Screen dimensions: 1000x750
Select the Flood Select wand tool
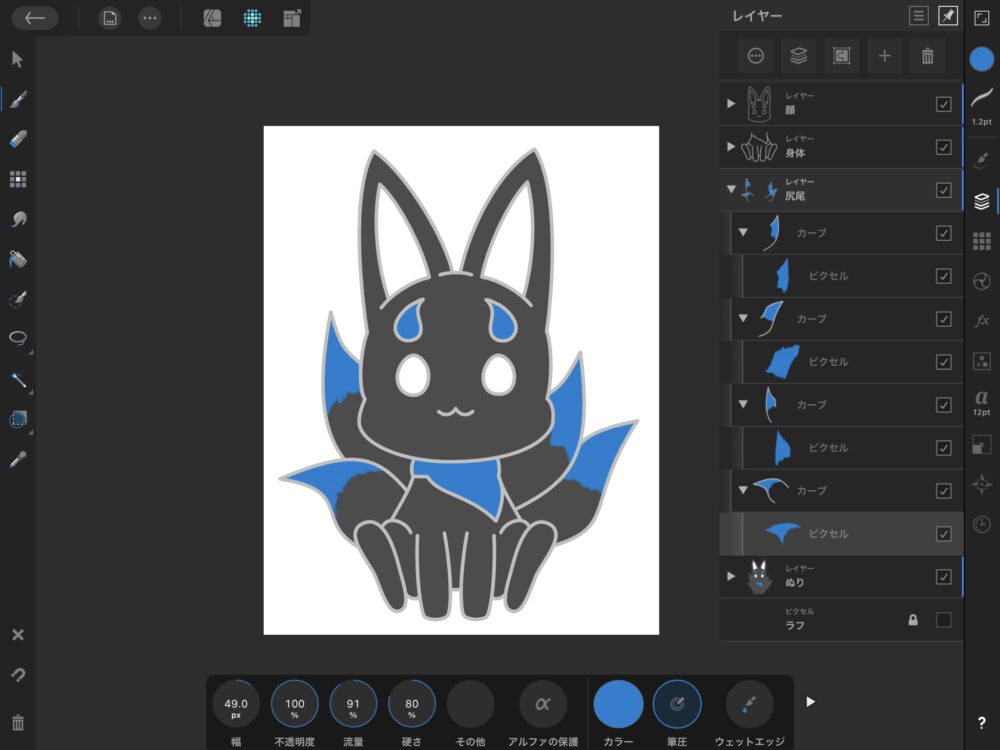18,379
